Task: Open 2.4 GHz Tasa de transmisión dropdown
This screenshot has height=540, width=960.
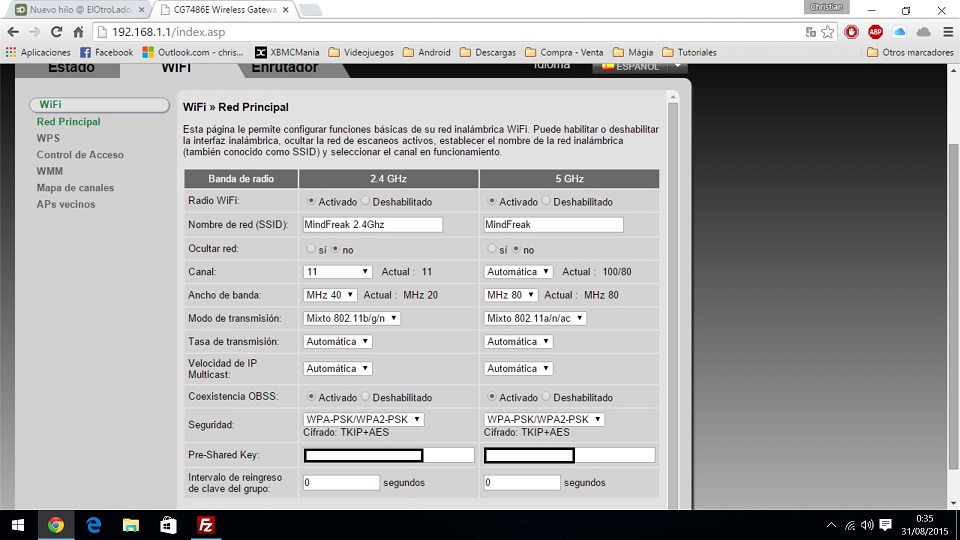Action: click(x=337, y=342)
